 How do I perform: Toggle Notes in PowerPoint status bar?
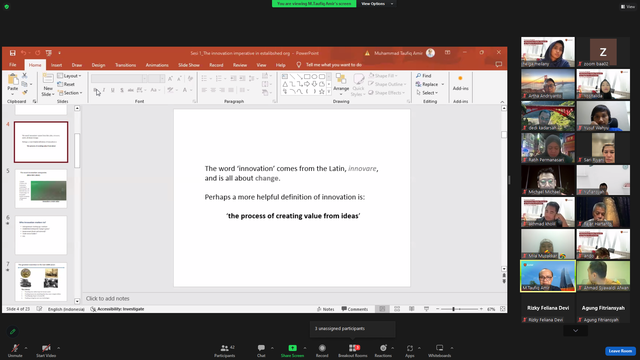click(325, 309)
